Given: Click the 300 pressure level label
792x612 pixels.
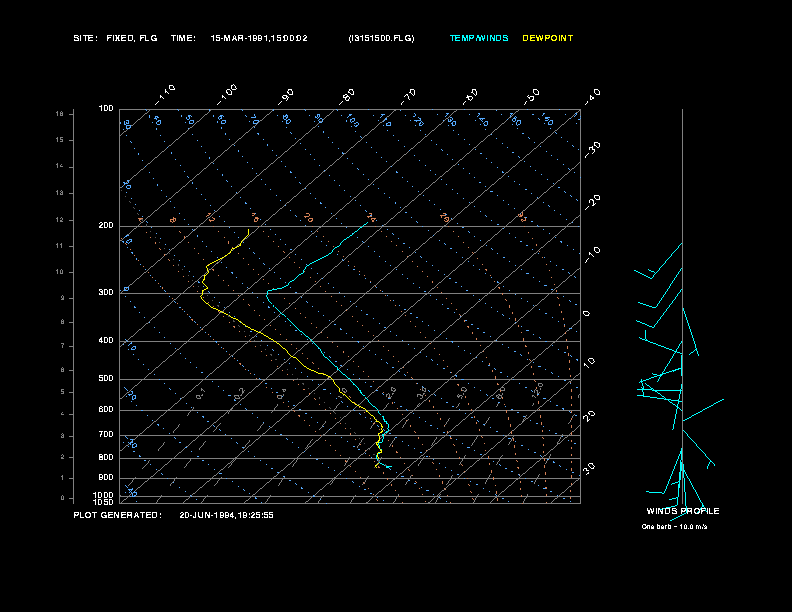Looking at the screenshot, I should [106, 292].
